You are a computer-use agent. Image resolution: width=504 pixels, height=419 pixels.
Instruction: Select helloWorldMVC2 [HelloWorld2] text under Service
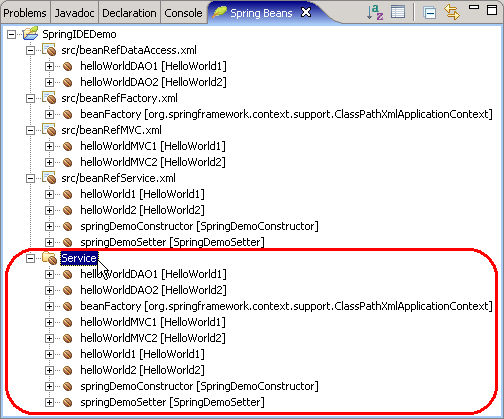point(153,338)
